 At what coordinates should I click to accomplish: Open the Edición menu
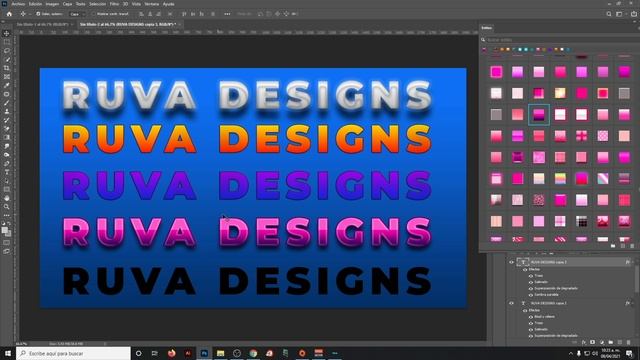click(35, 4)
